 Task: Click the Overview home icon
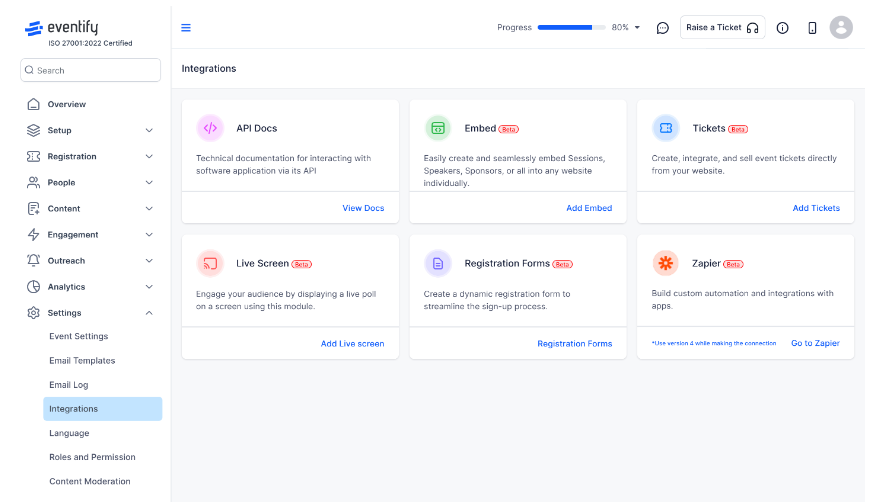(34, 104)
